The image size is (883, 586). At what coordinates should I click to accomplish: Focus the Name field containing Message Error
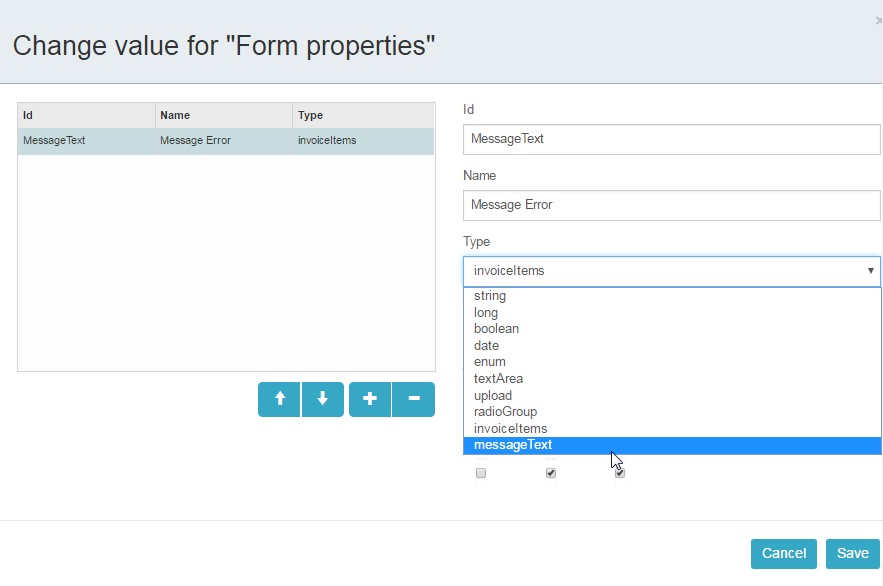pos(671,205)
